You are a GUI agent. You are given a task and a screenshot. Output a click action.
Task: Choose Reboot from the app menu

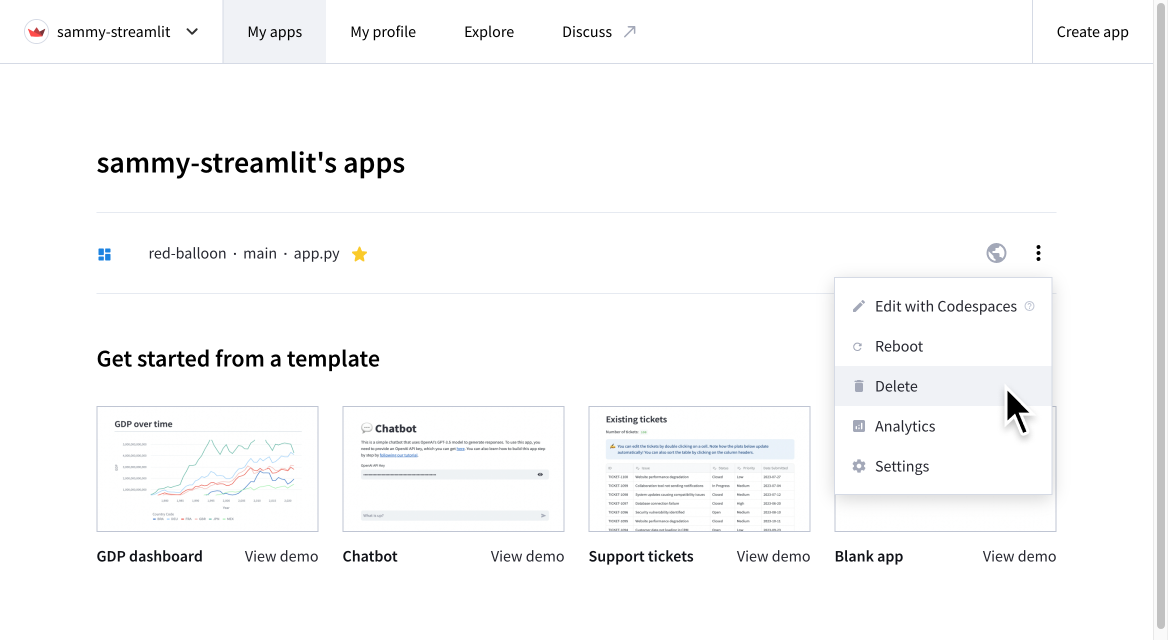coord(898,346)
